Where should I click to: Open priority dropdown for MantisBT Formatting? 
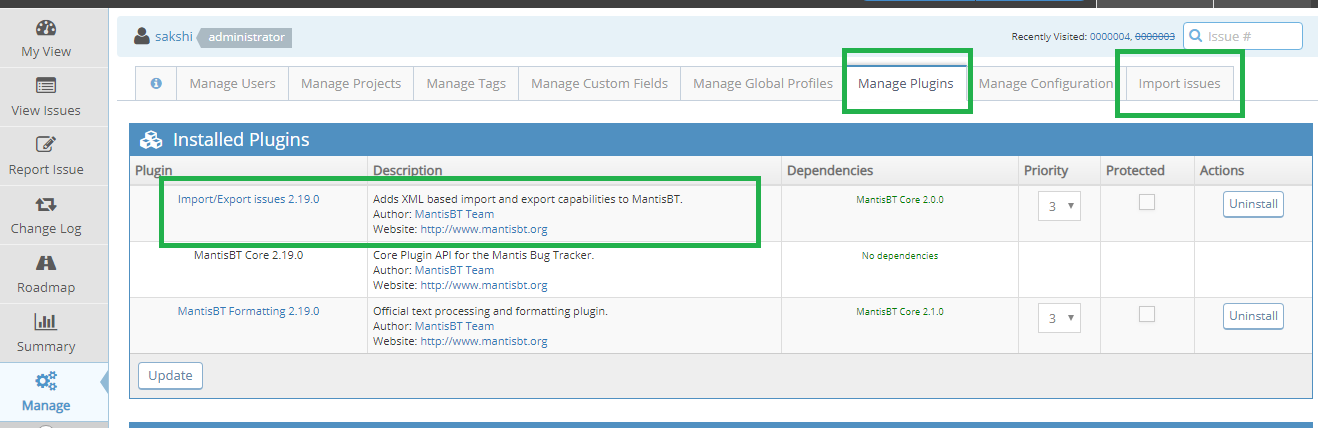[1059, 318]
